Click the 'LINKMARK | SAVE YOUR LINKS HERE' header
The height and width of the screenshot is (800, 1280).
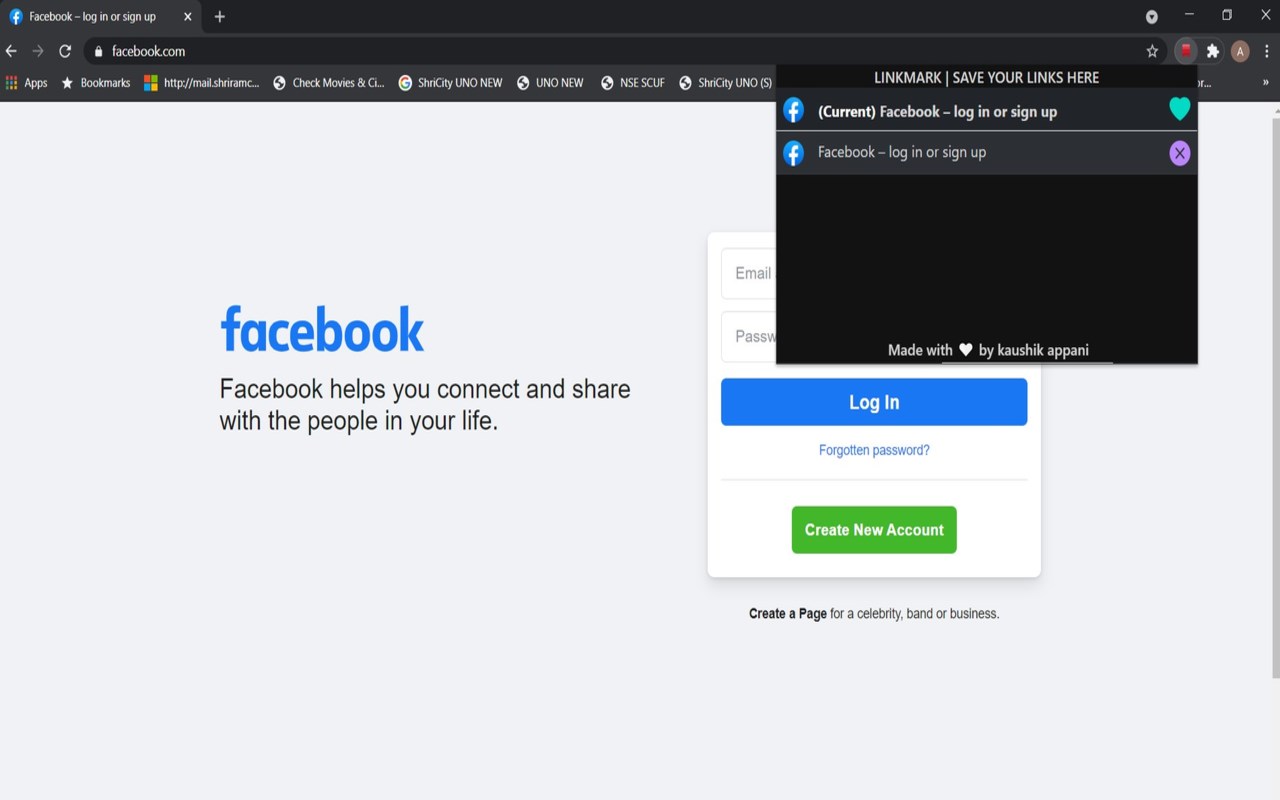click(x=986, y=77)
